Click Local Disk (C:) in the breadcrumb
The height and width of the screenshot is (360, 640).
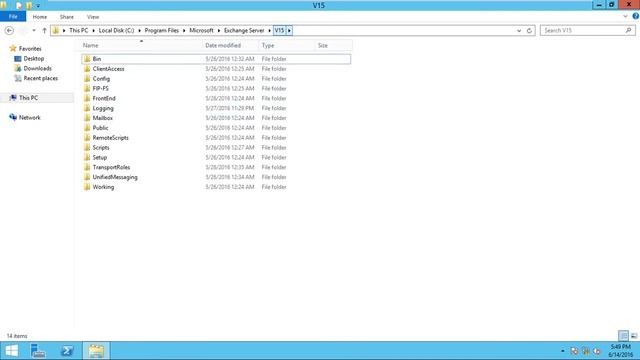coord(116,31)
